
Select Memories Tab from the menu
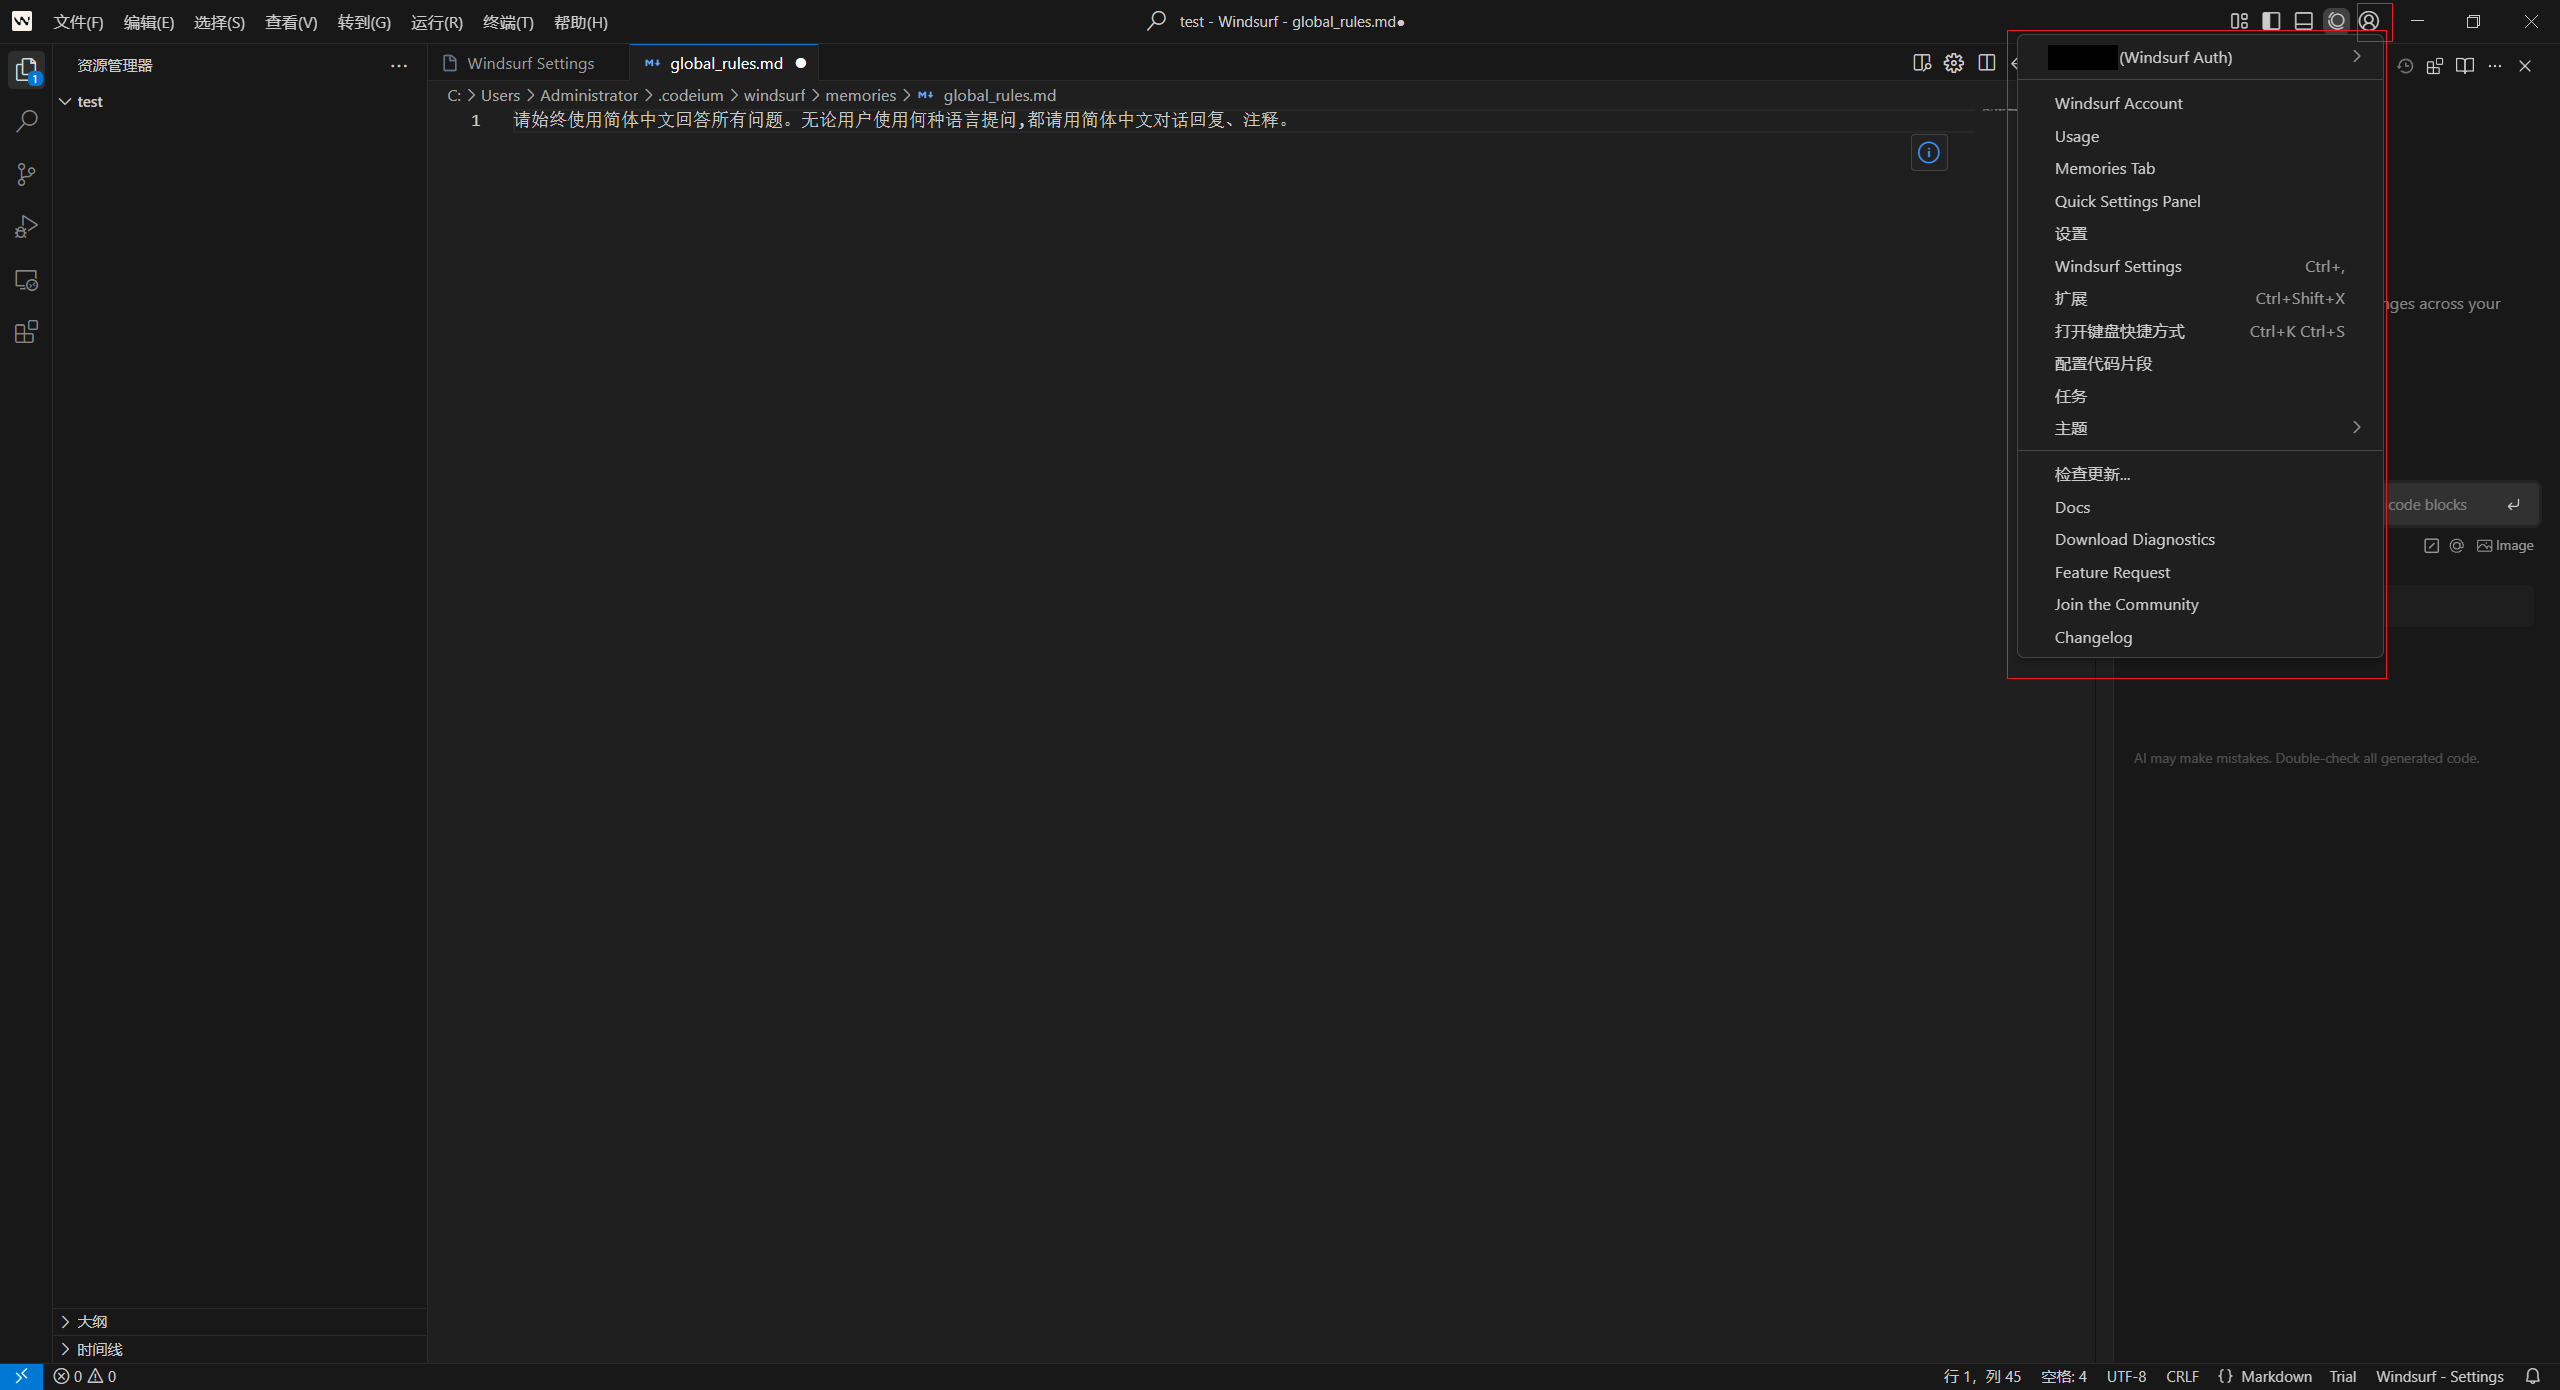[x=2104, y=168]
